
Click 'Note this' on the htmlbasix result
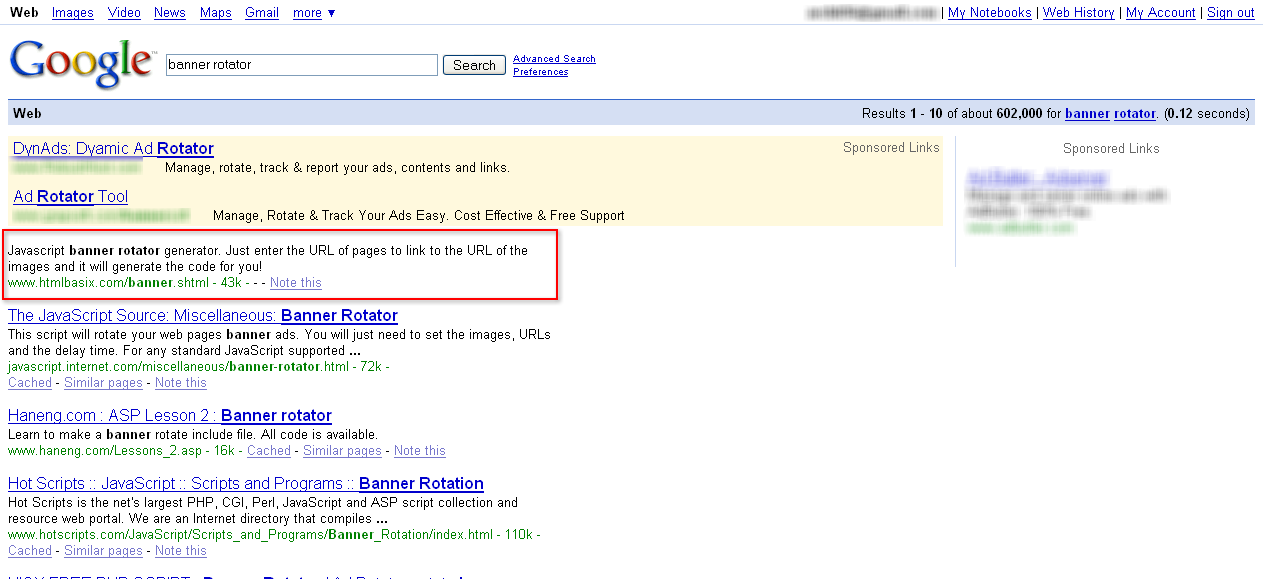pos(295,283)
